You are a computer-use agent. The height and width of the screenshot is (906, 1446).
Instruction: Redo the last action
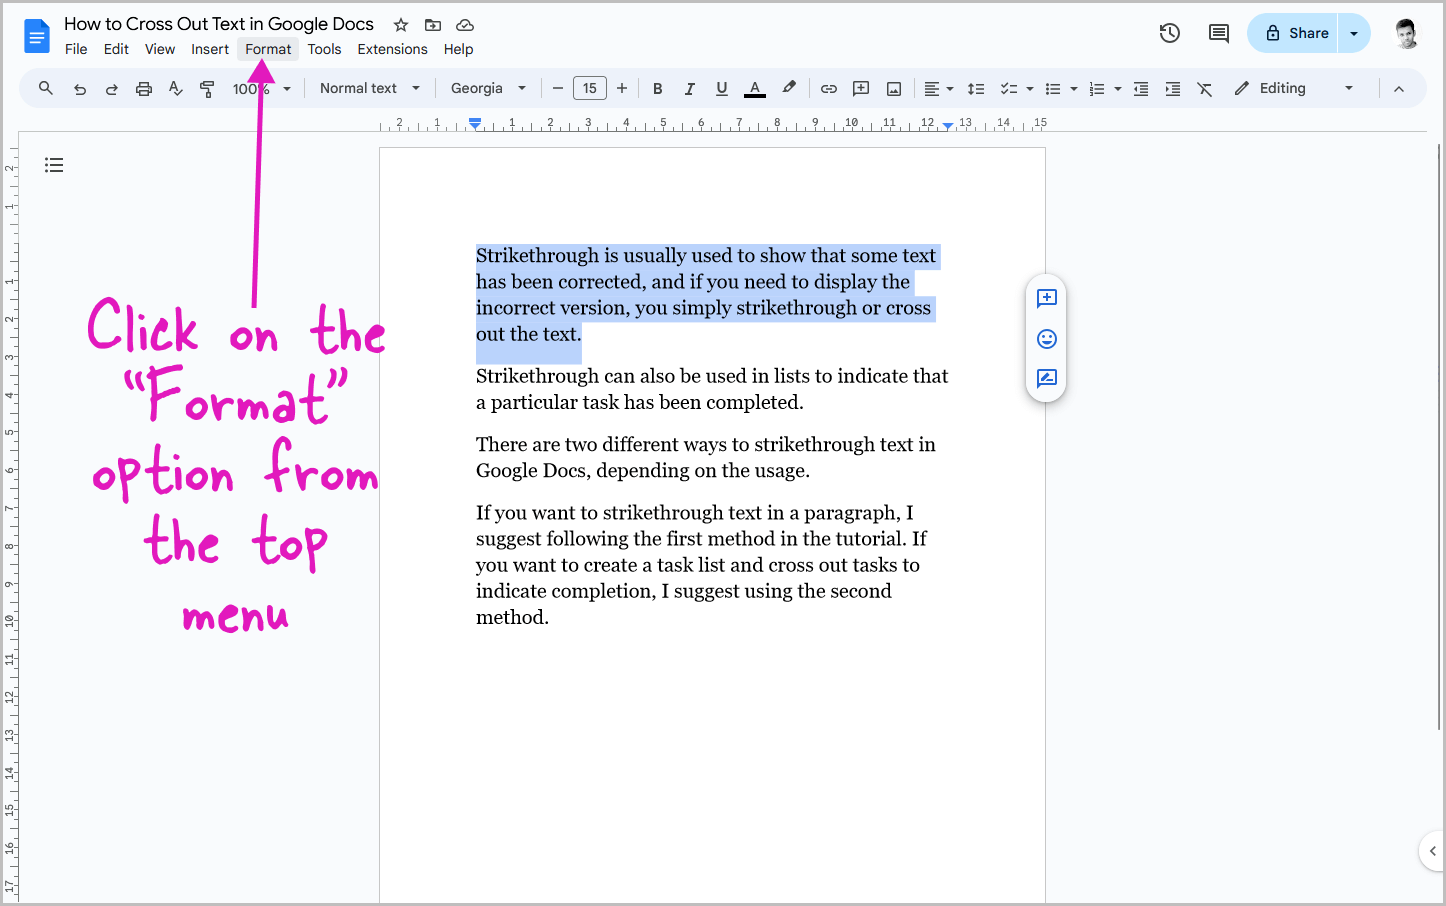coord(111,88)
